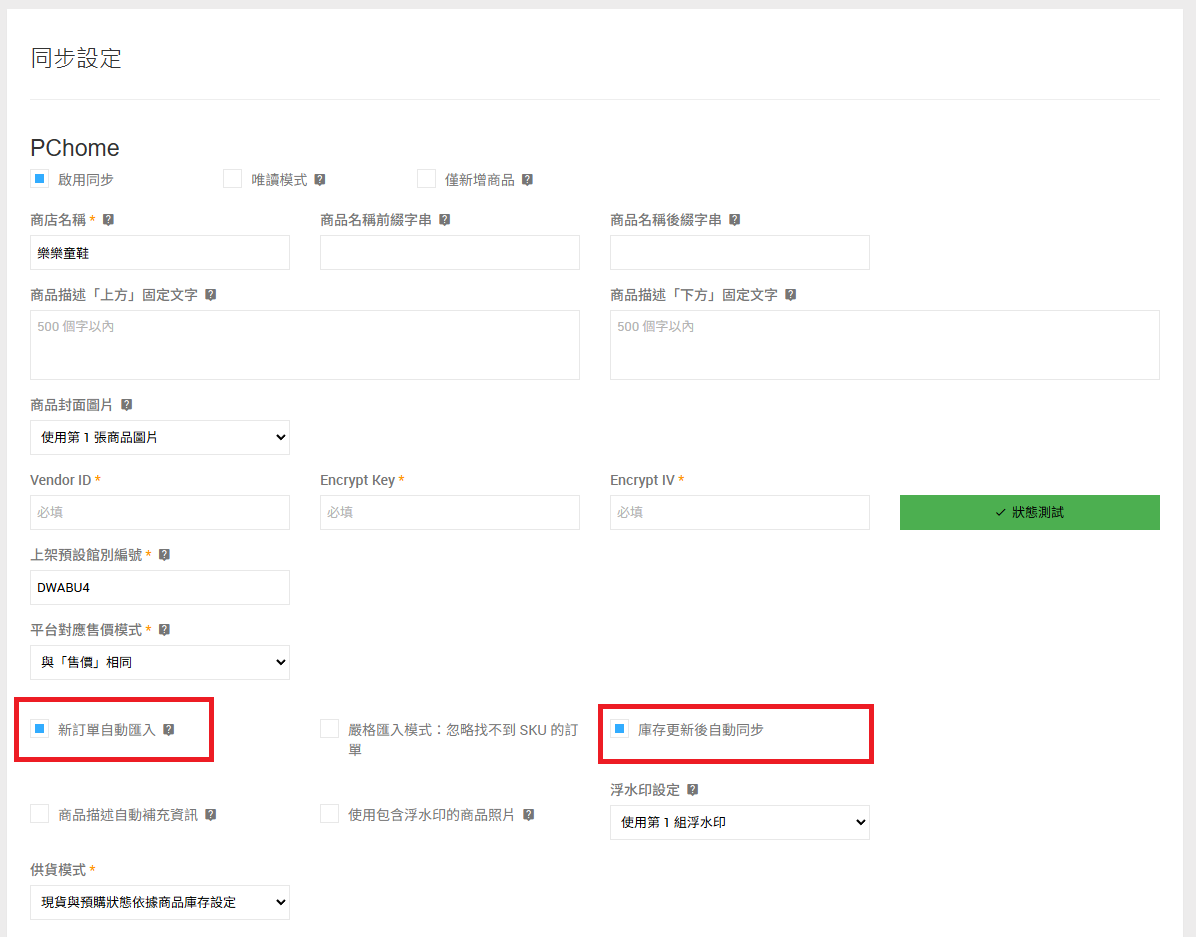The width and height of the screenshot is (1196, 937).
Task: Expand the 平台對應售價模式 dropdown
Action: (x=159, y=662)
